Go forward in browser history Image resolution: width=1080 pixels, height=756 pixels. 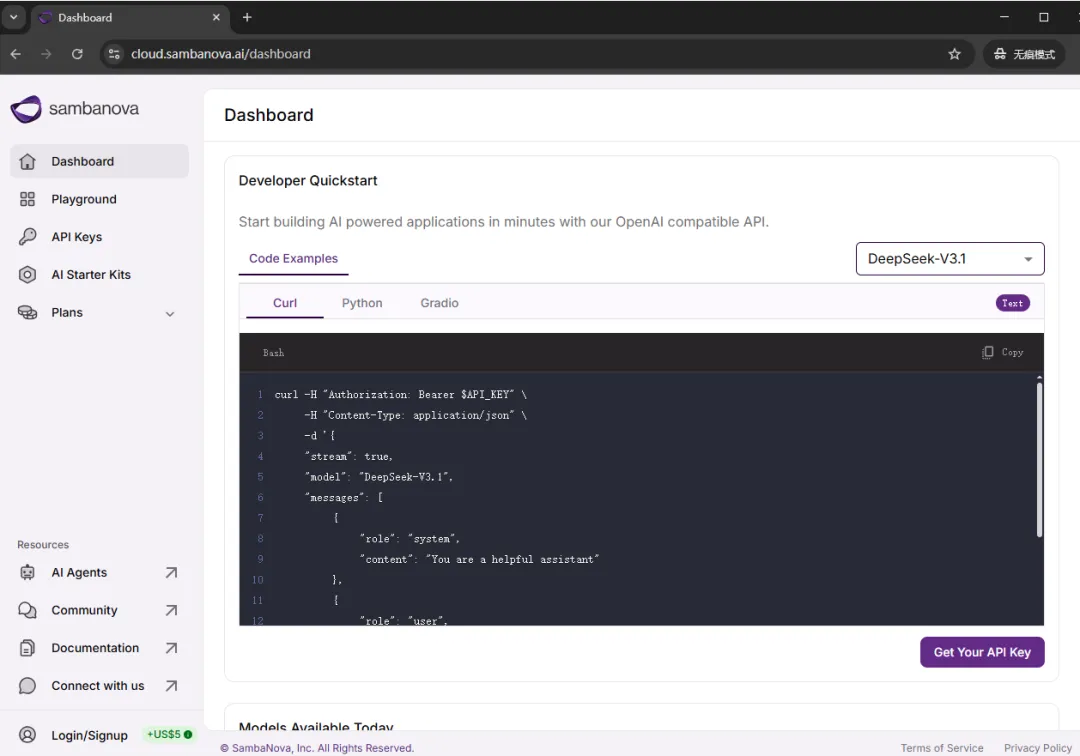46,54
